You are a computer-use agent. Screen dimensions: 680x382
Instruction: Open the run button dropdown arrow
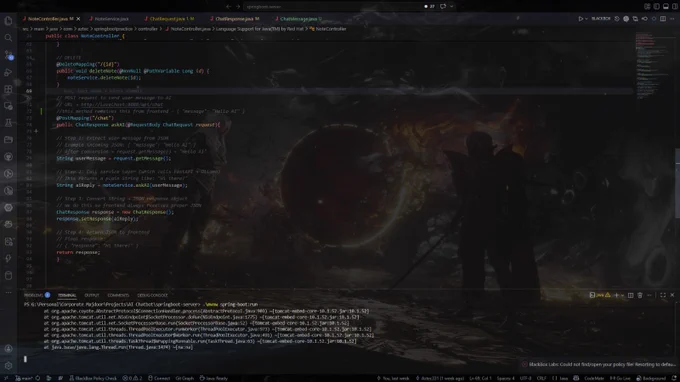586,19
